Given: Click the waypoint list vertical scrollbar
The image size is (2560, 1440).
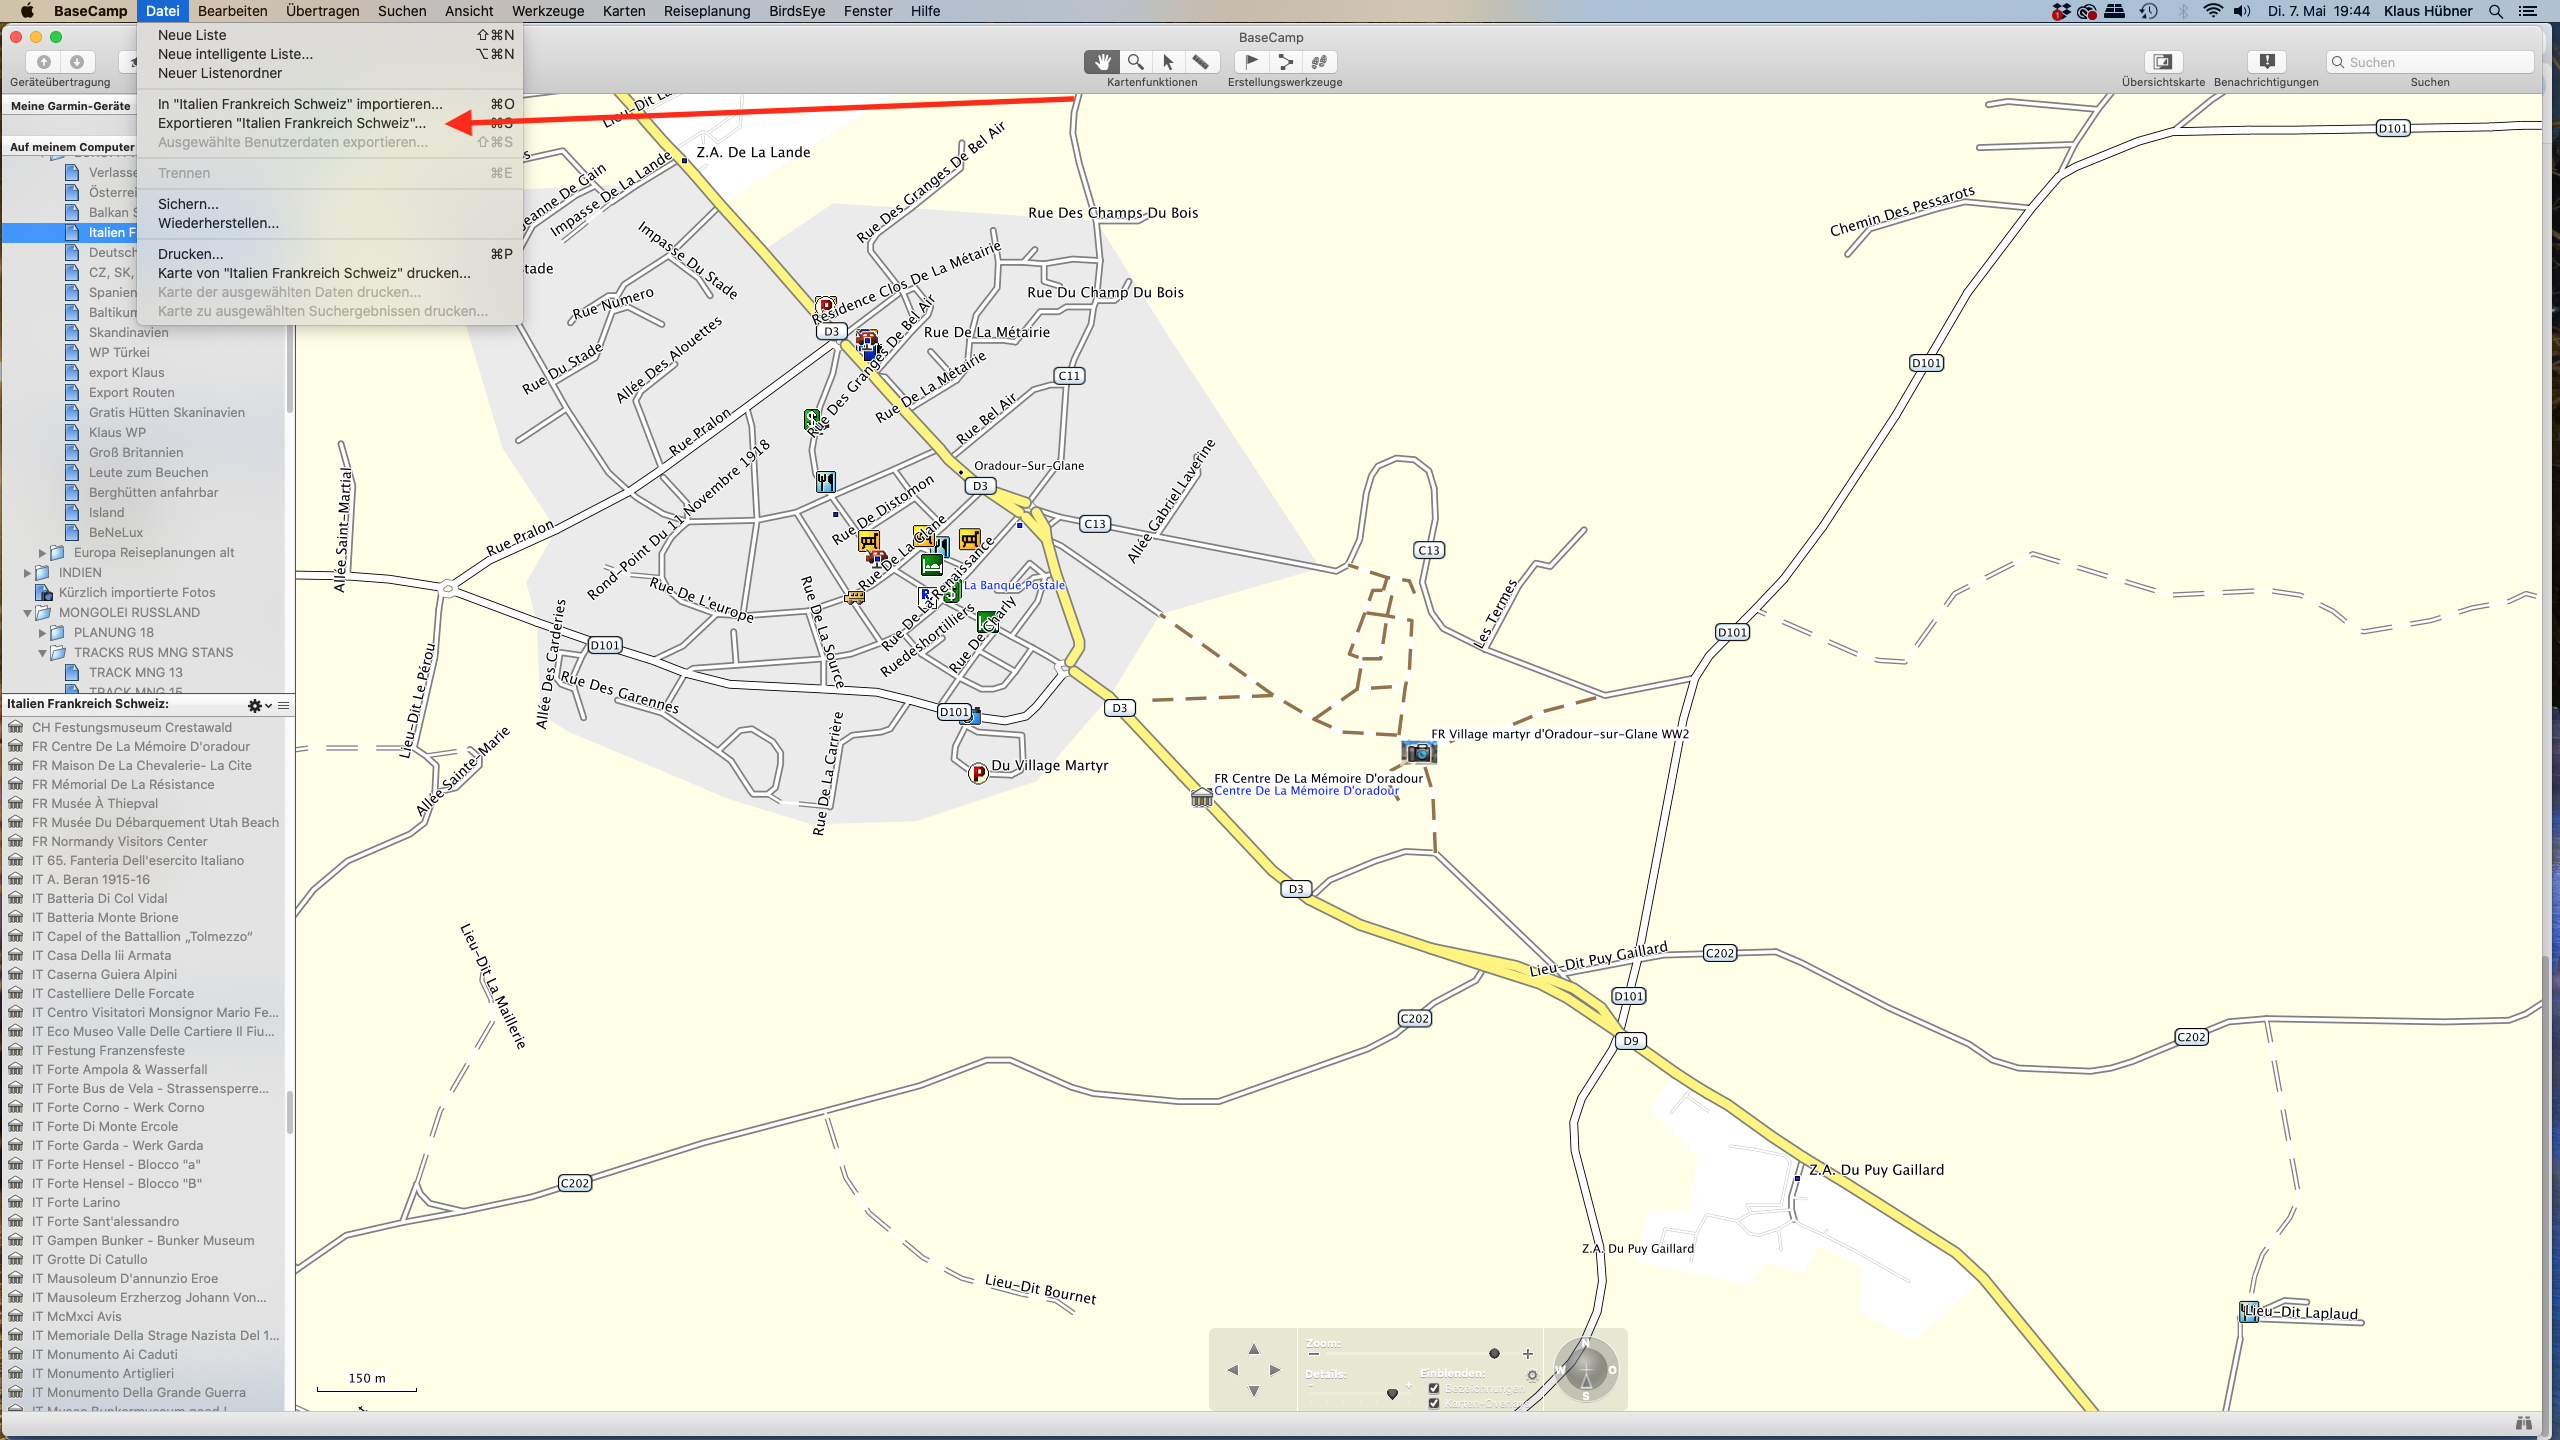Looking at the screenshot, I should tap(289, 1113).
